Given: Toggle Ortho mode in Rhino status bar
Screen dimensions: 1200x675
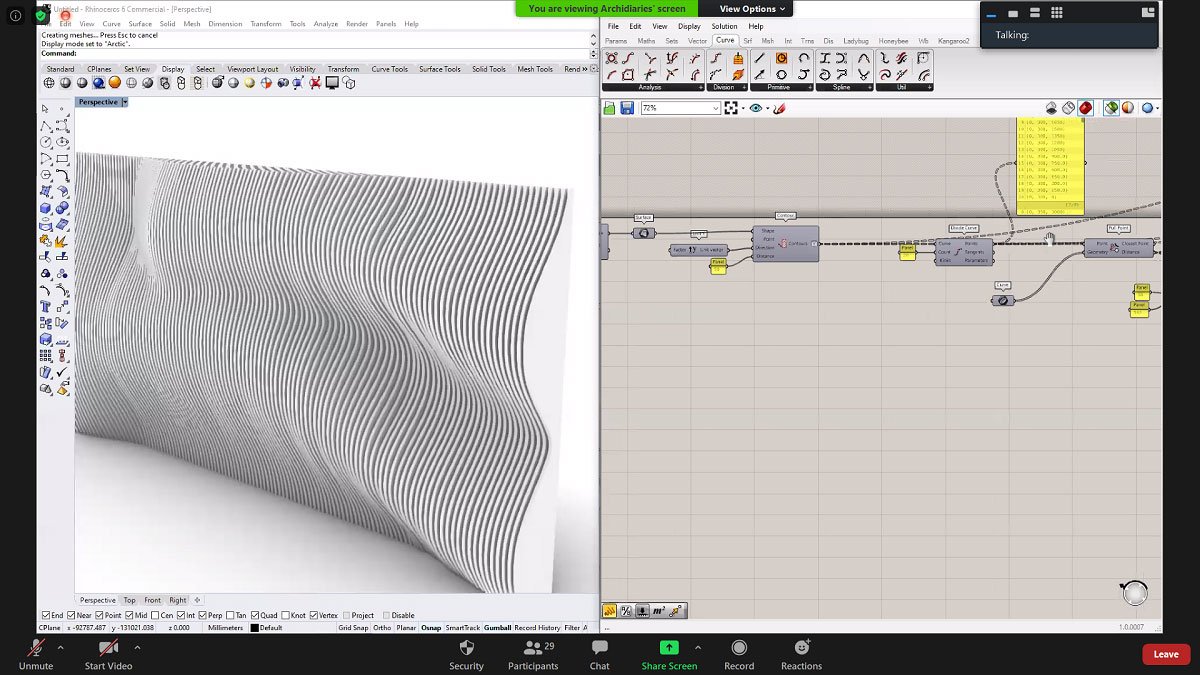Looking at the screenshot, I should [382, 628].
